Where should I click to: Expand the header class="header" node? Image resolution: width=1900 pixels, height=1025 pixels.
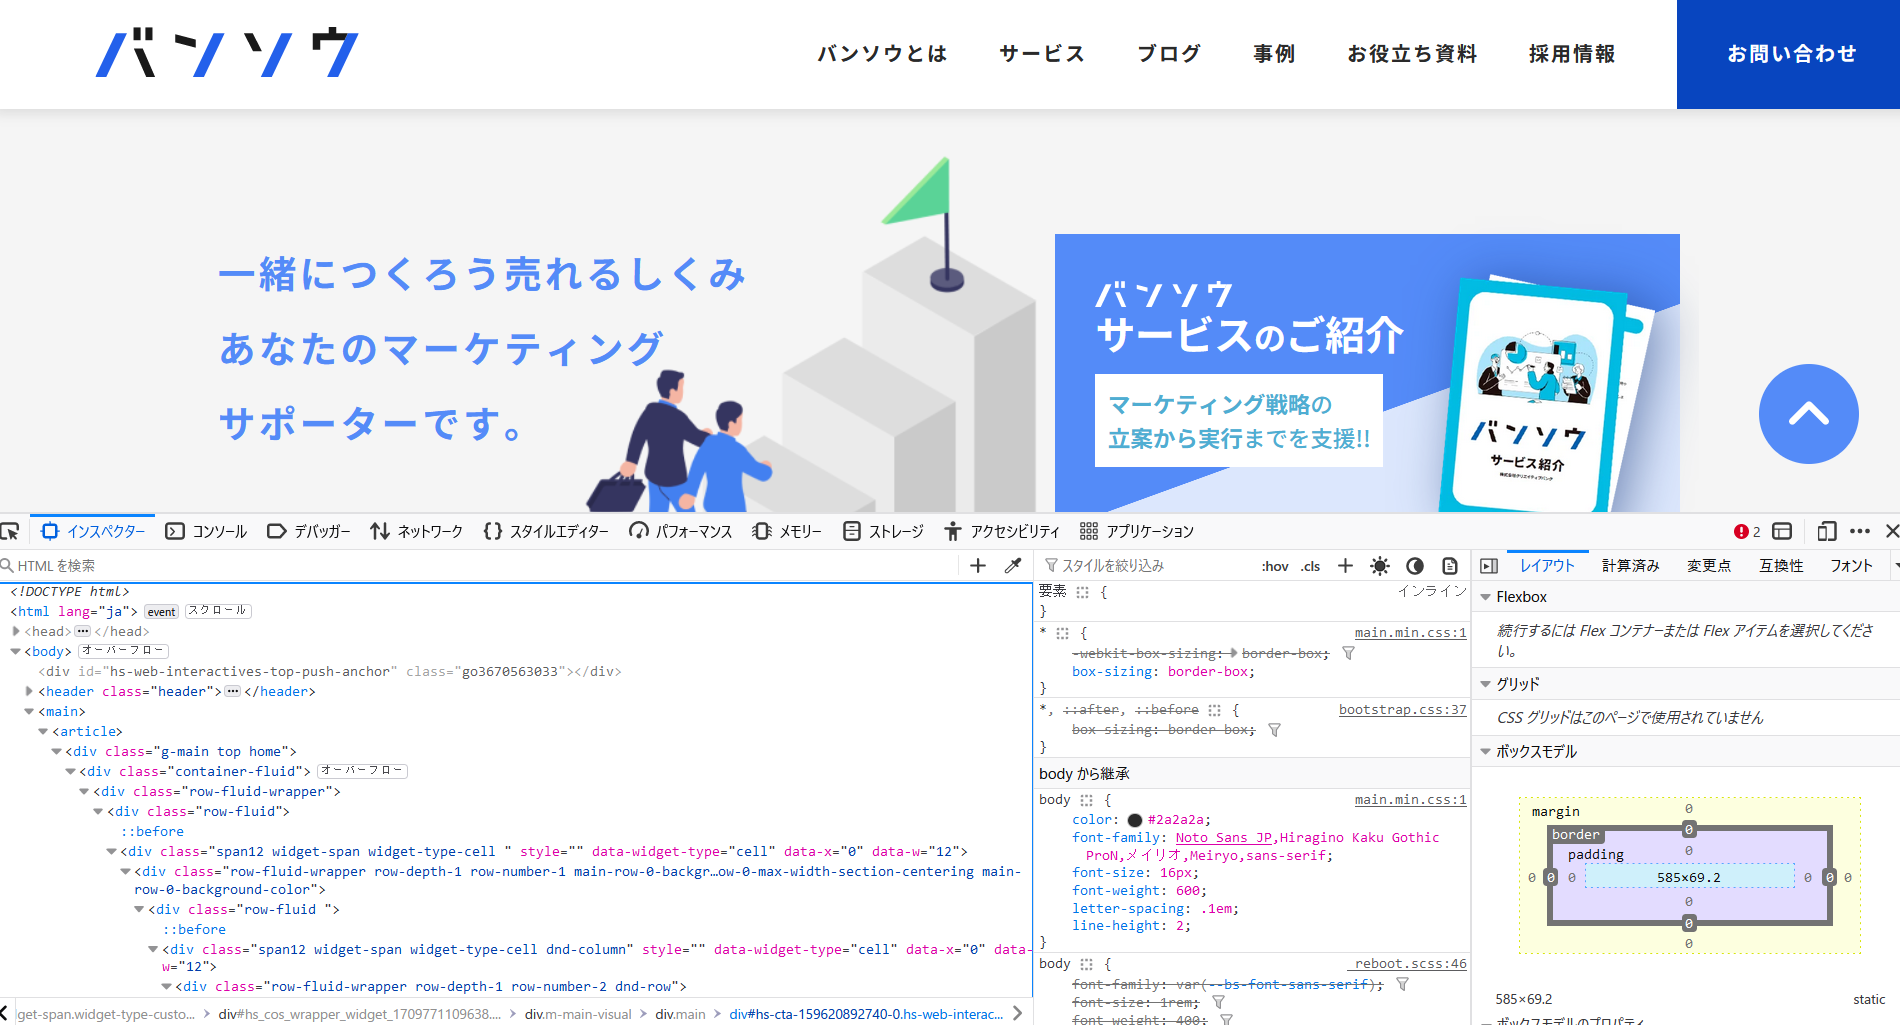pos(29,691)
